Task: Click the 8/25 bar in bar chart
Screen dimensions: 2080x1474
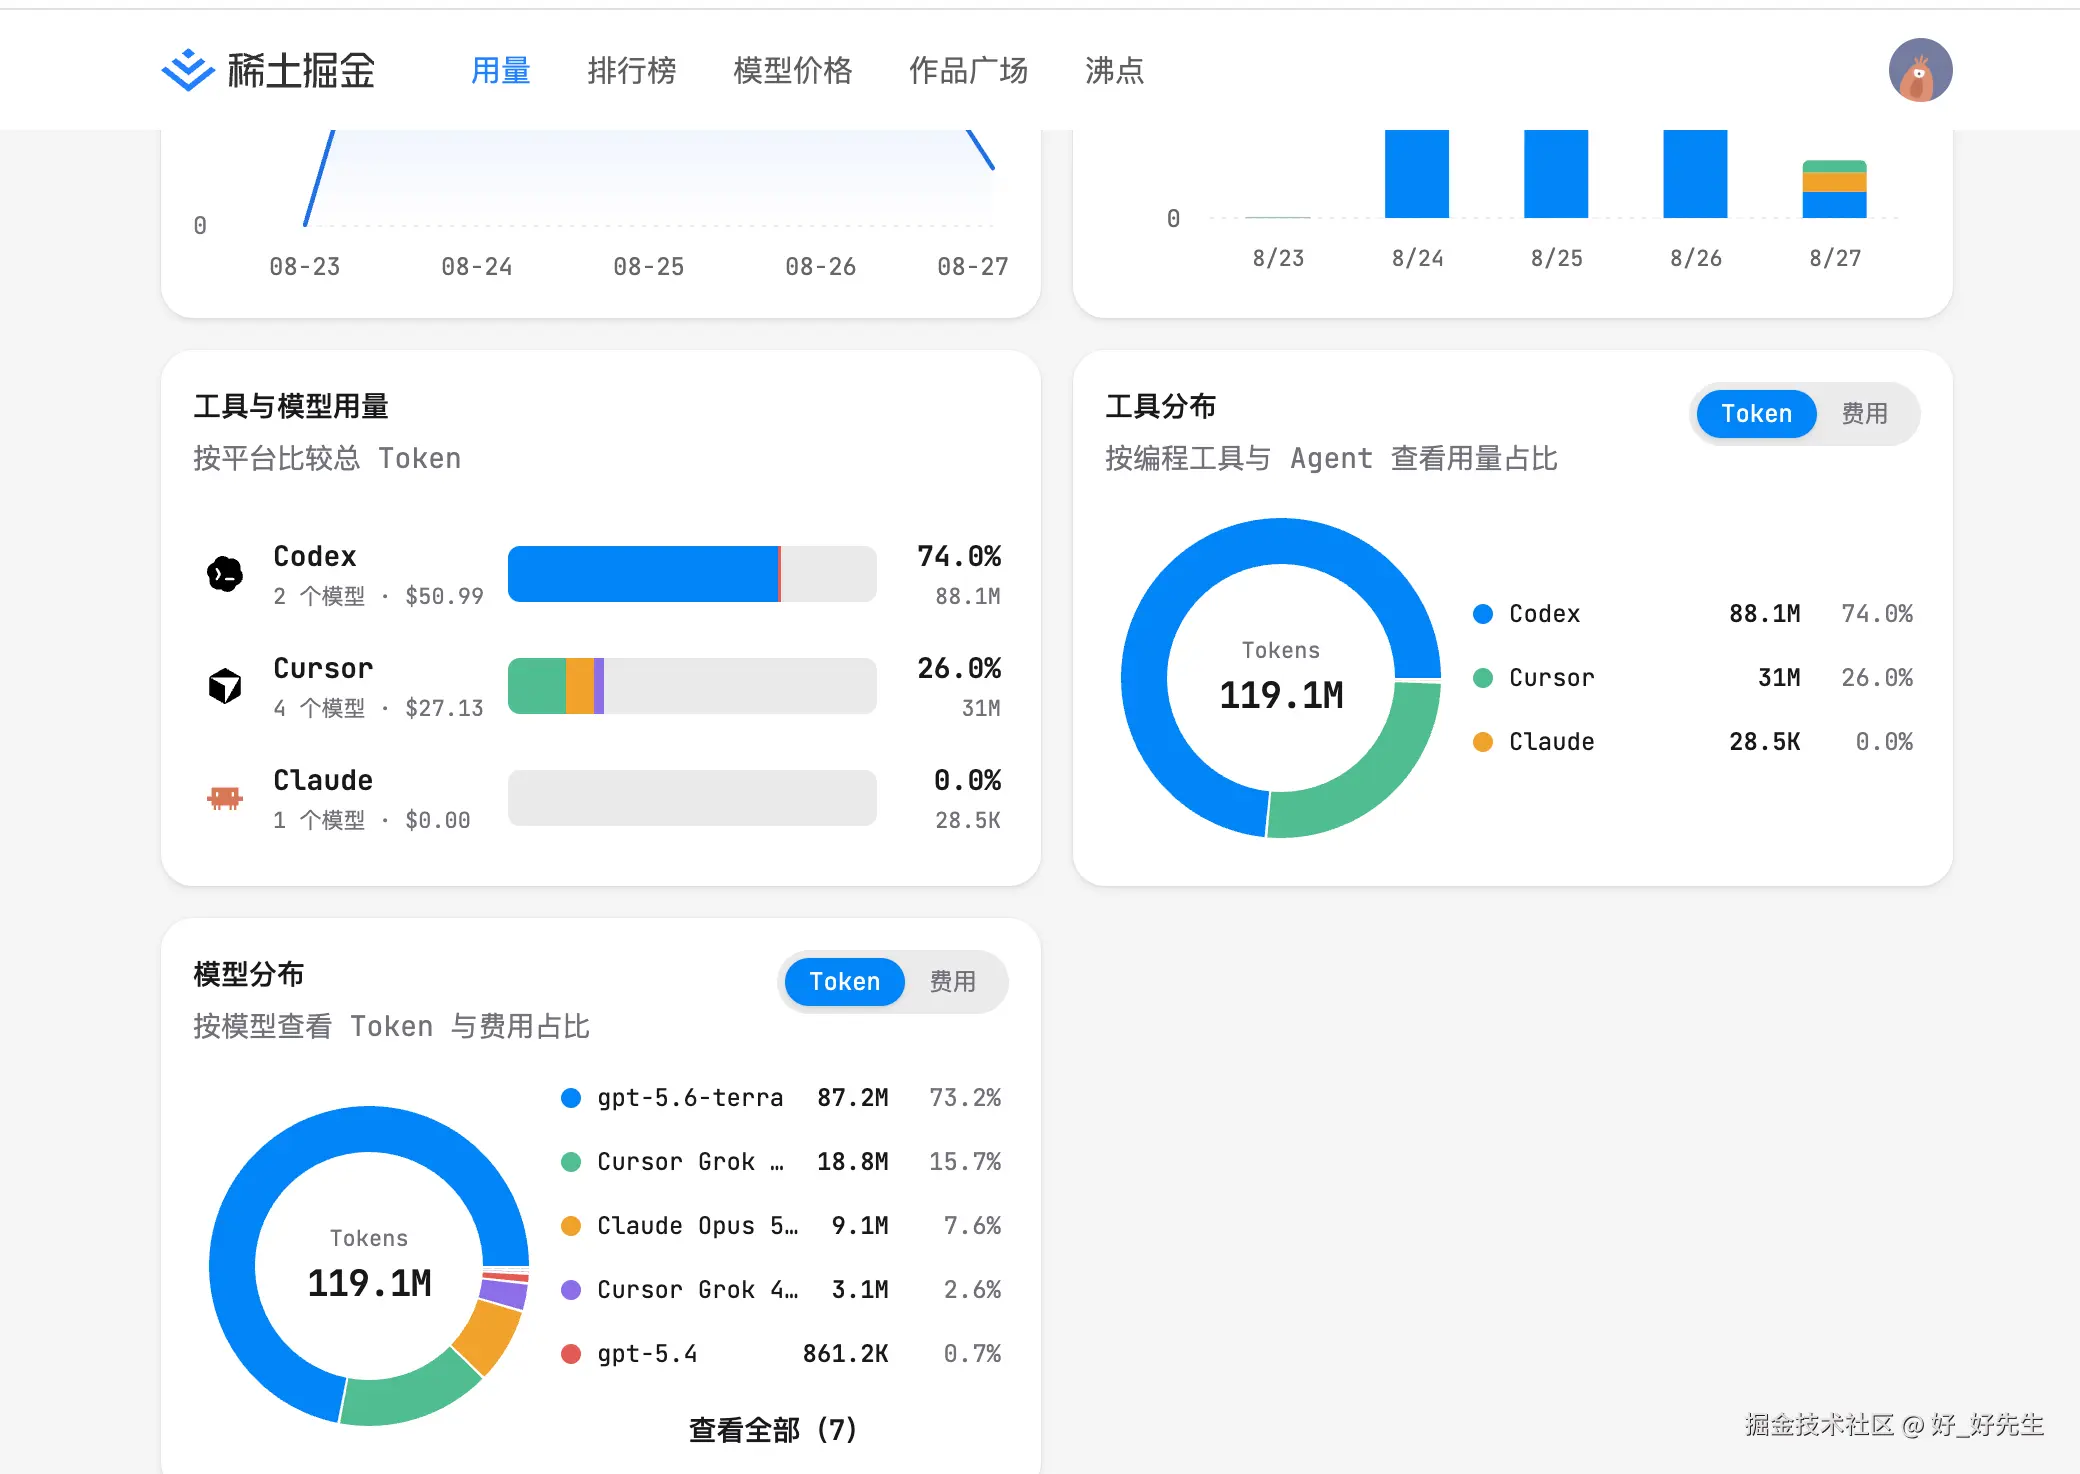Action: pos(1556,174)
